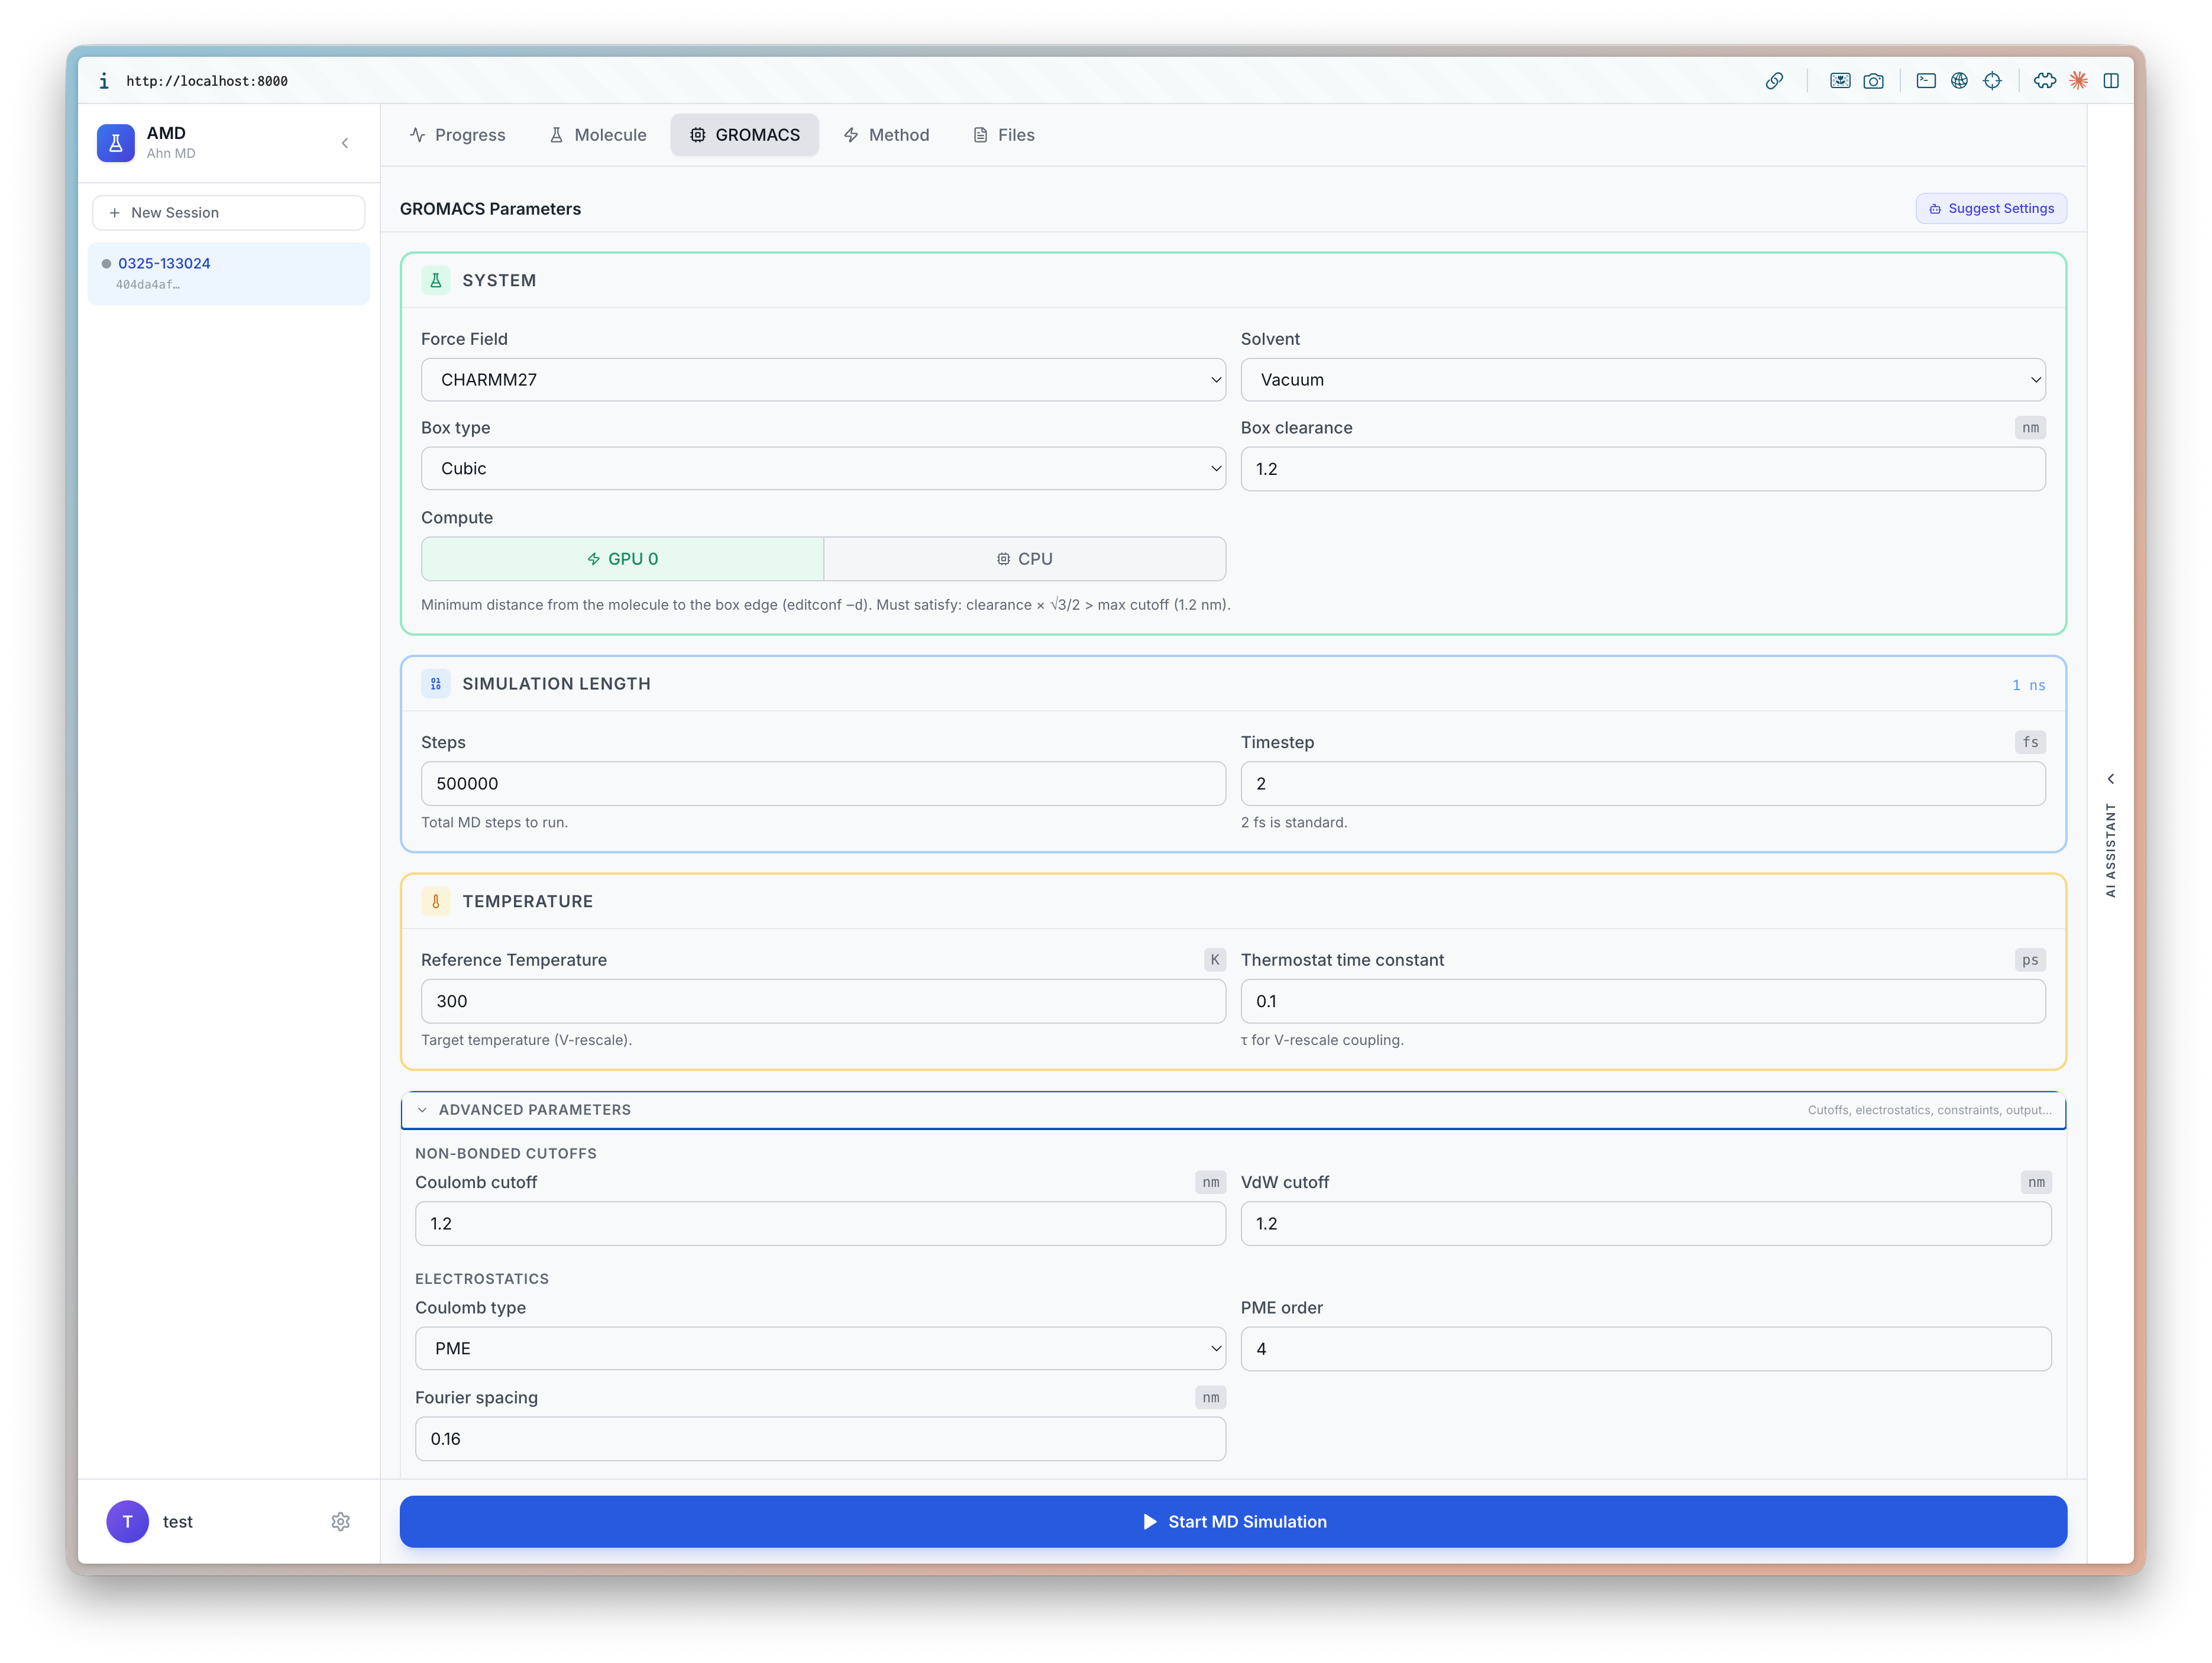Open the Method tab

(x=886, y=135)
